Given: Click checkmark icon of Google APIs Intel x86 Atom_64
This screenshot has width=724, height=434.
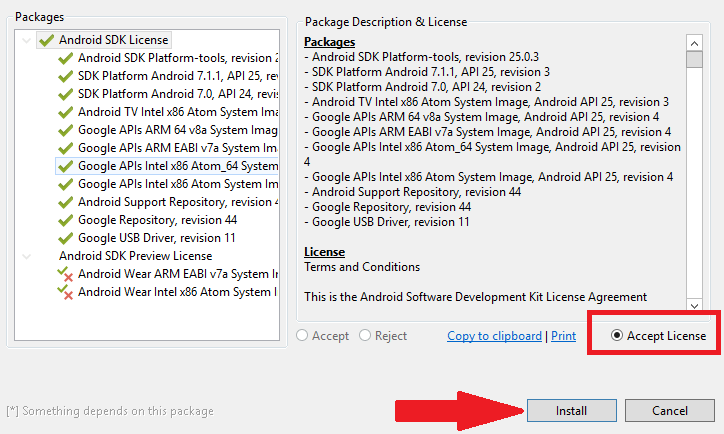Looking at the screenshot, I should coord(66,166).
